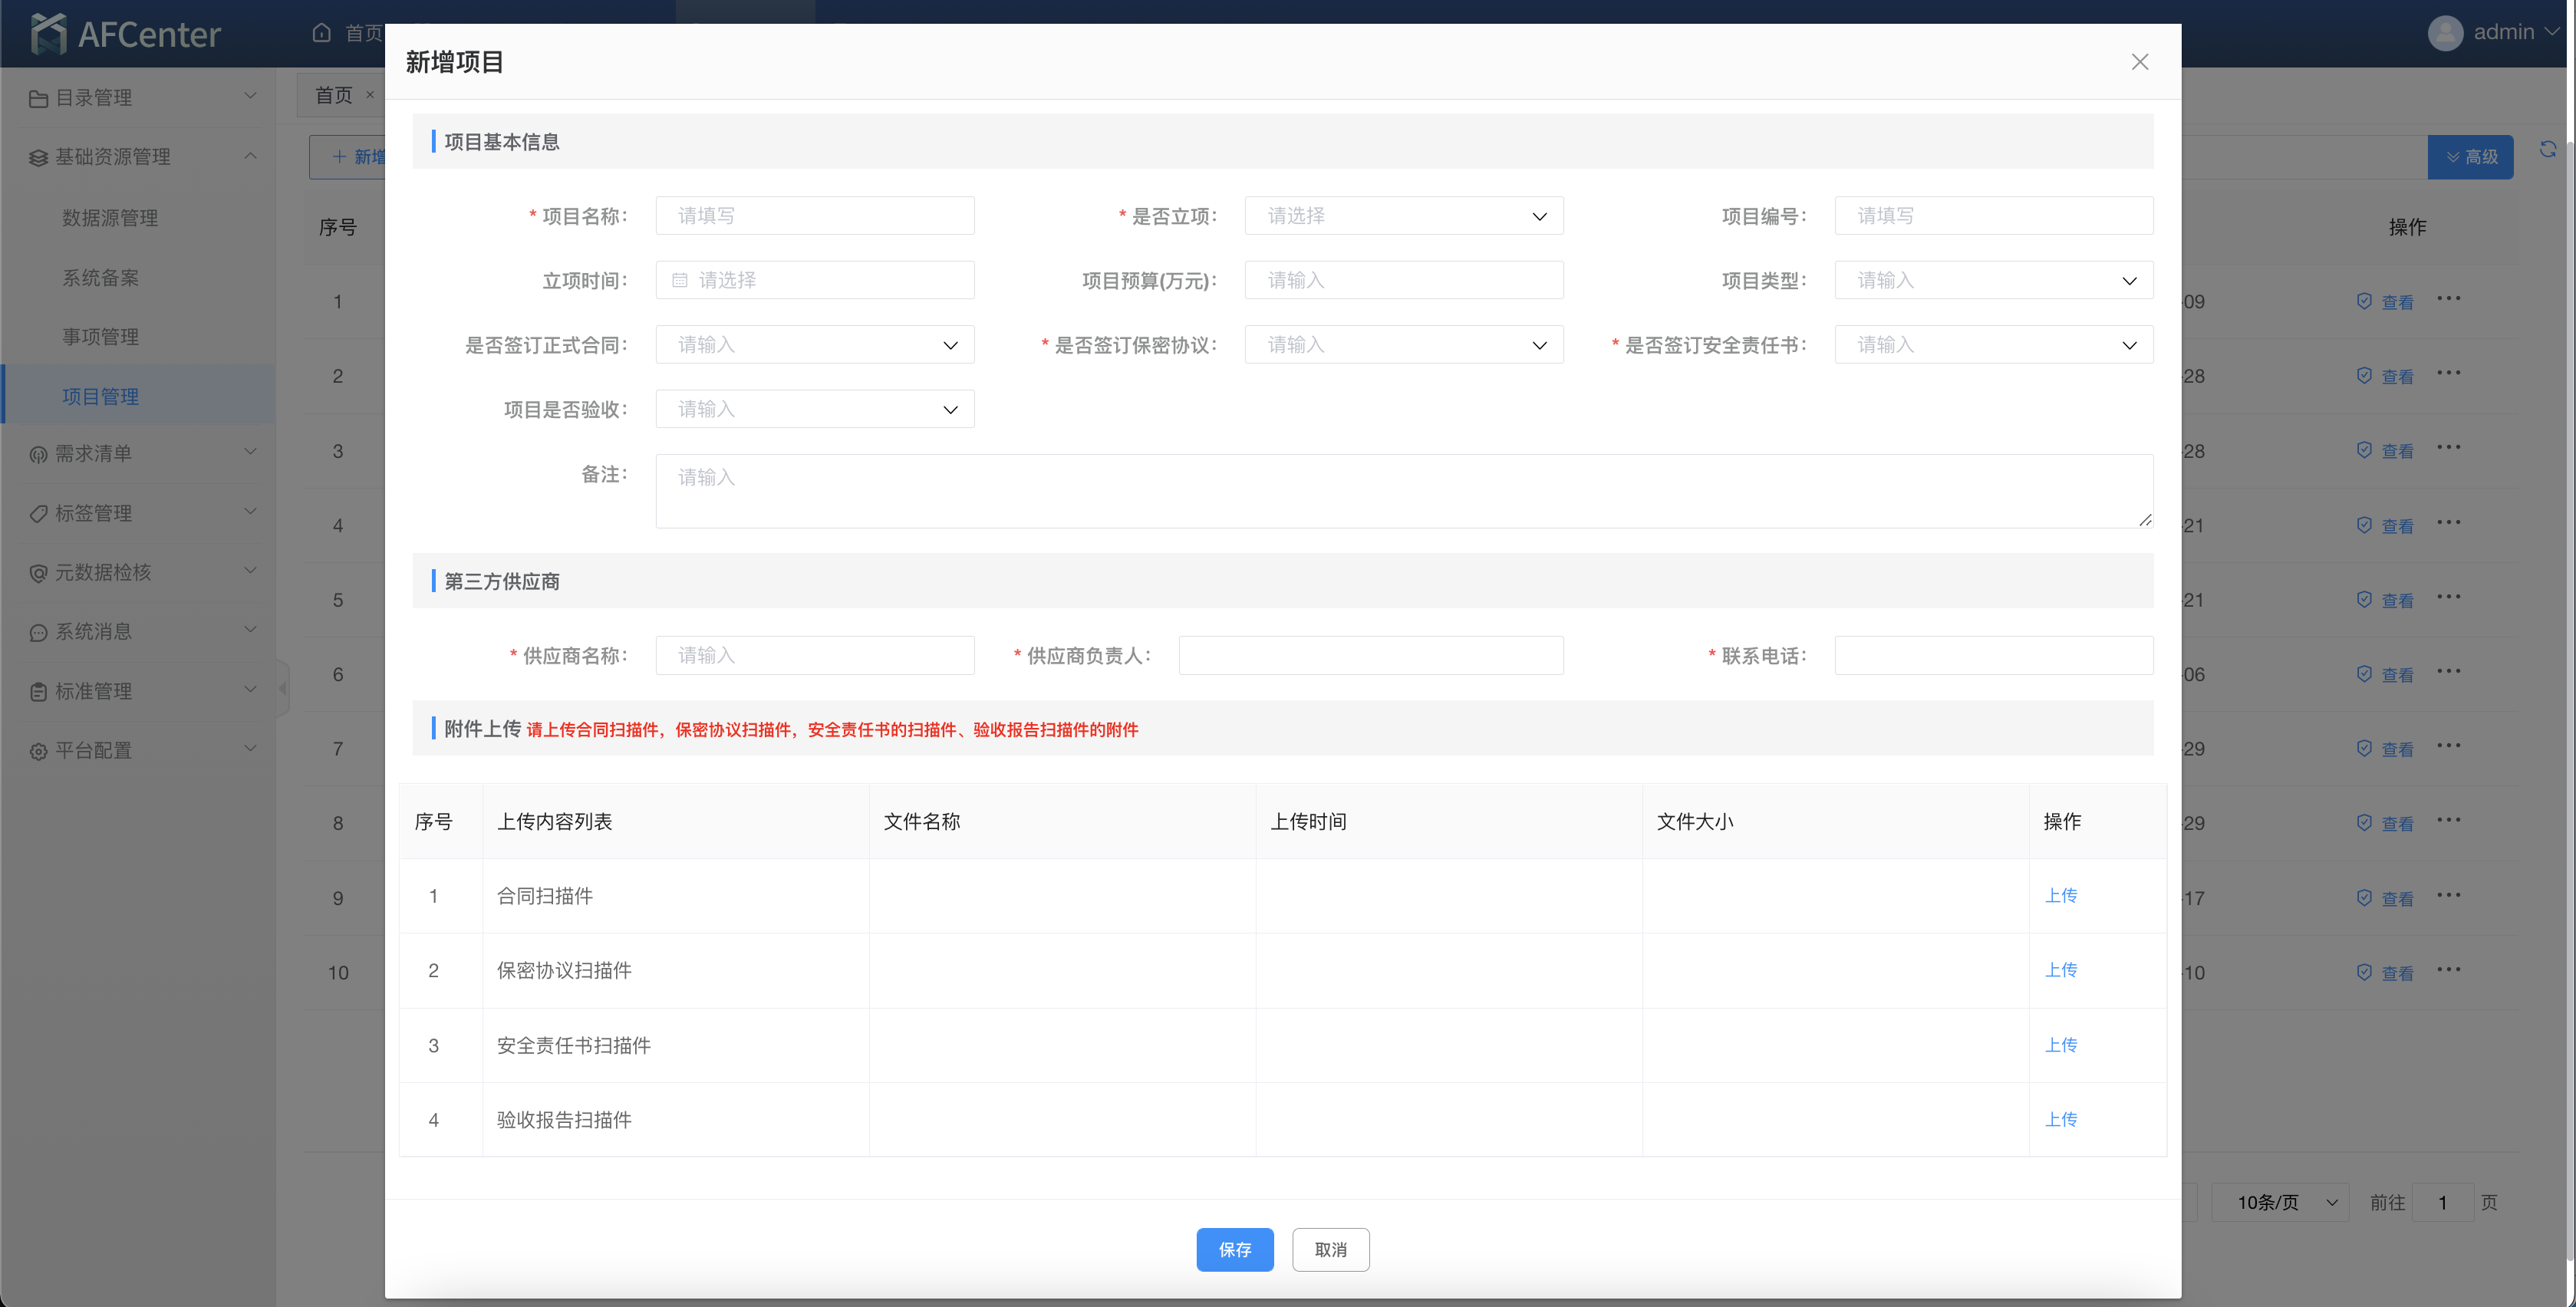The height and width of the screenshot is (1307, 2576).
Task: Expand the admin user menu chevron
Action: coord(2551,32)
